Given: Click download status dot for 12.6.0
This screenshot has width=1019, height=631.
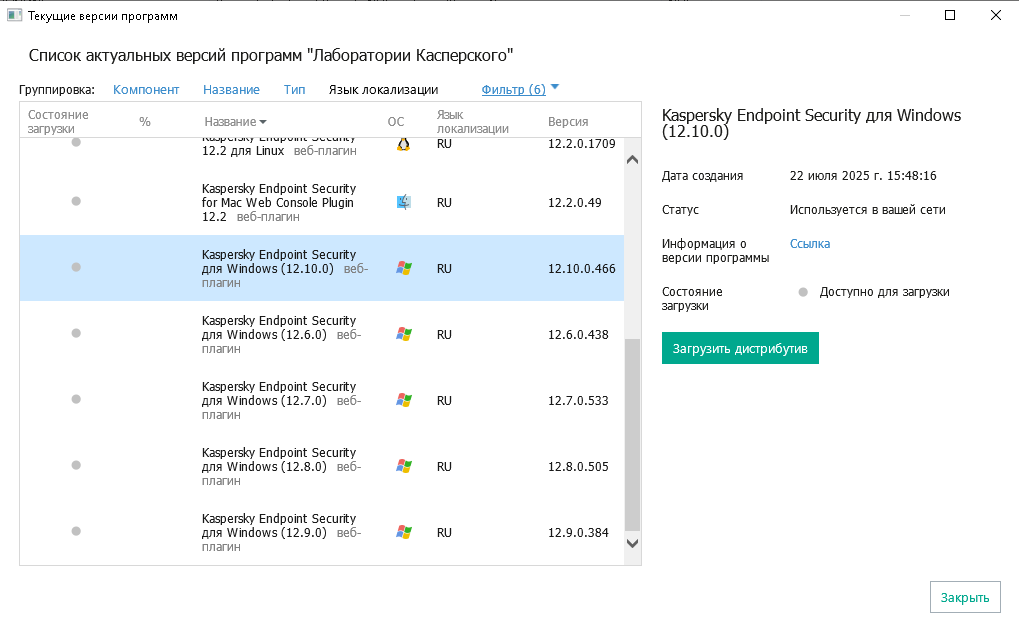Looking at the screenshot, I should (x=76, y=334).
